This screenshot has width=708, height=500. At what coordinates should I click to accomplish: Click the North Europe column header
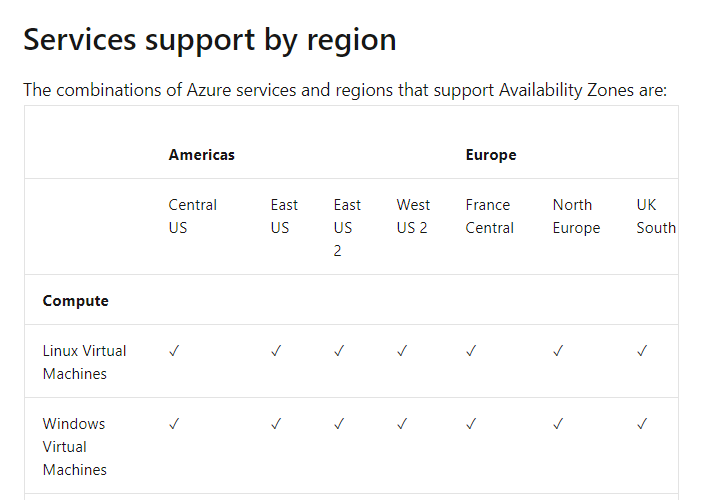tap(576, 216)
